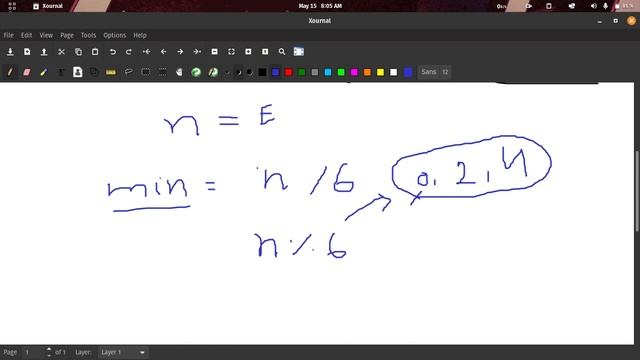Pick the white color swatch
This screenshot has height=360, width=640.
tap(393, 72)
